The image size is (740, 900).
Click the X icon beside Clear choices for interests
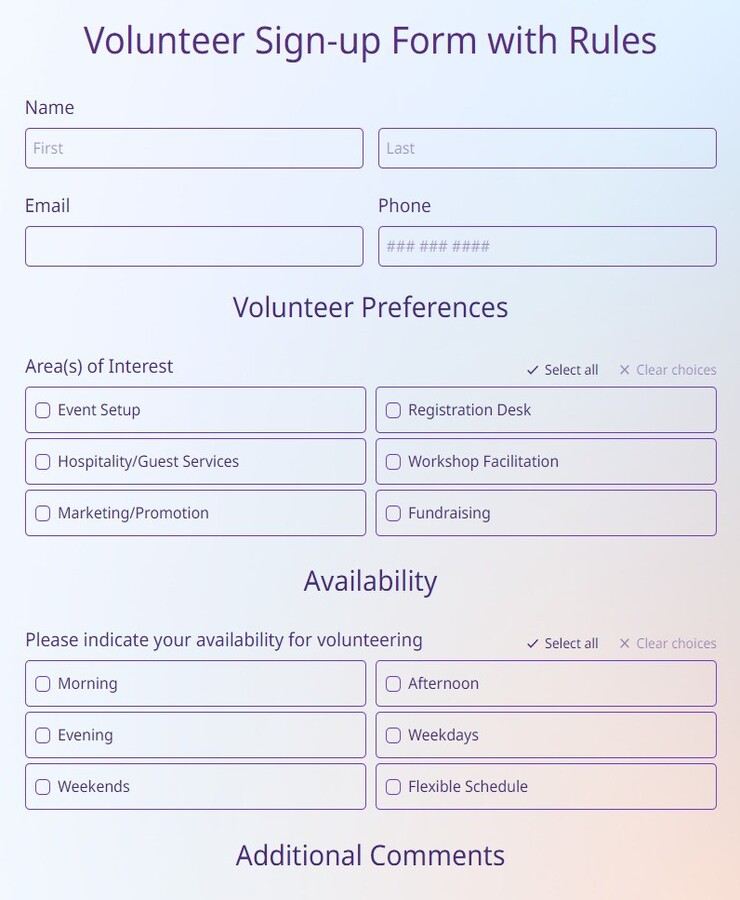[x=625, y=369]
